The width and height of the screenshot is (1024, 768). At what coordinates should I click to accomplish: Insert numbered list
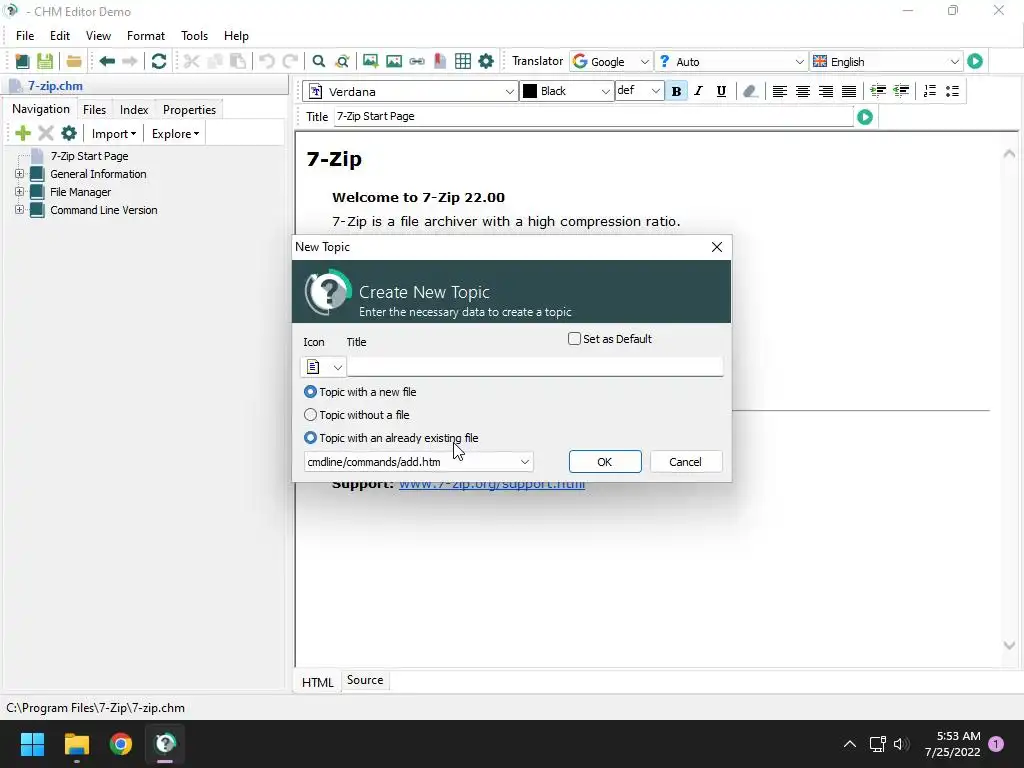point(929,91)
